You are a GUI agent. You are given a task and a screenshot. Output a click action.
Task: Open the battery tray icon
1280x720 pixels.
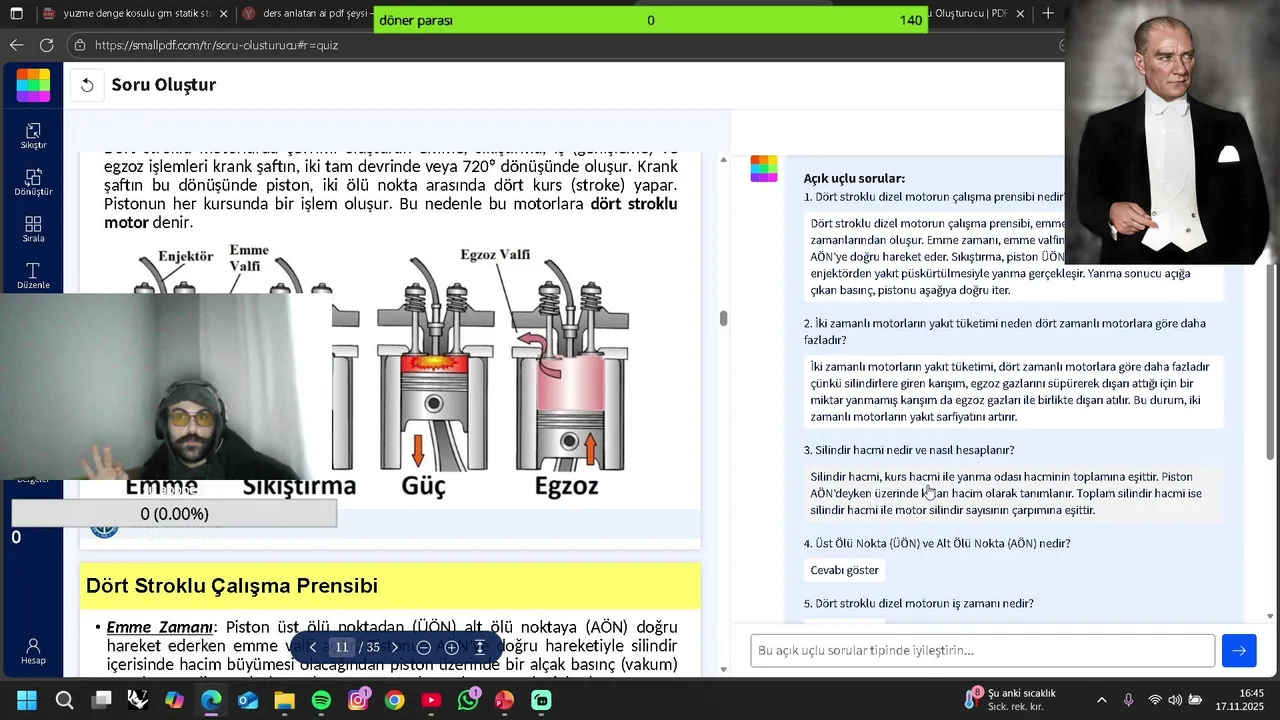pos(1195,700)
